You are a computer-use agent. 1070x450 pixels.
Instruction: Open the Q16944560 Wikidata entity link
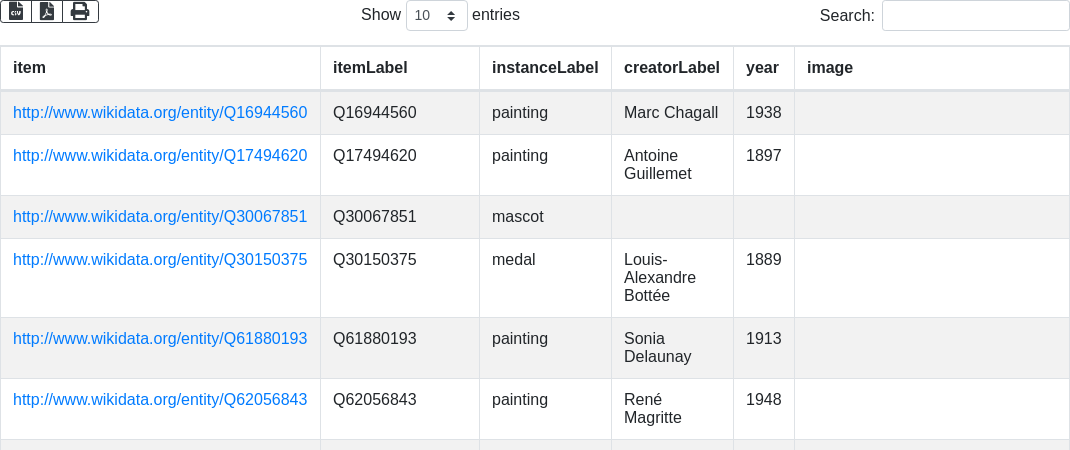160,113
